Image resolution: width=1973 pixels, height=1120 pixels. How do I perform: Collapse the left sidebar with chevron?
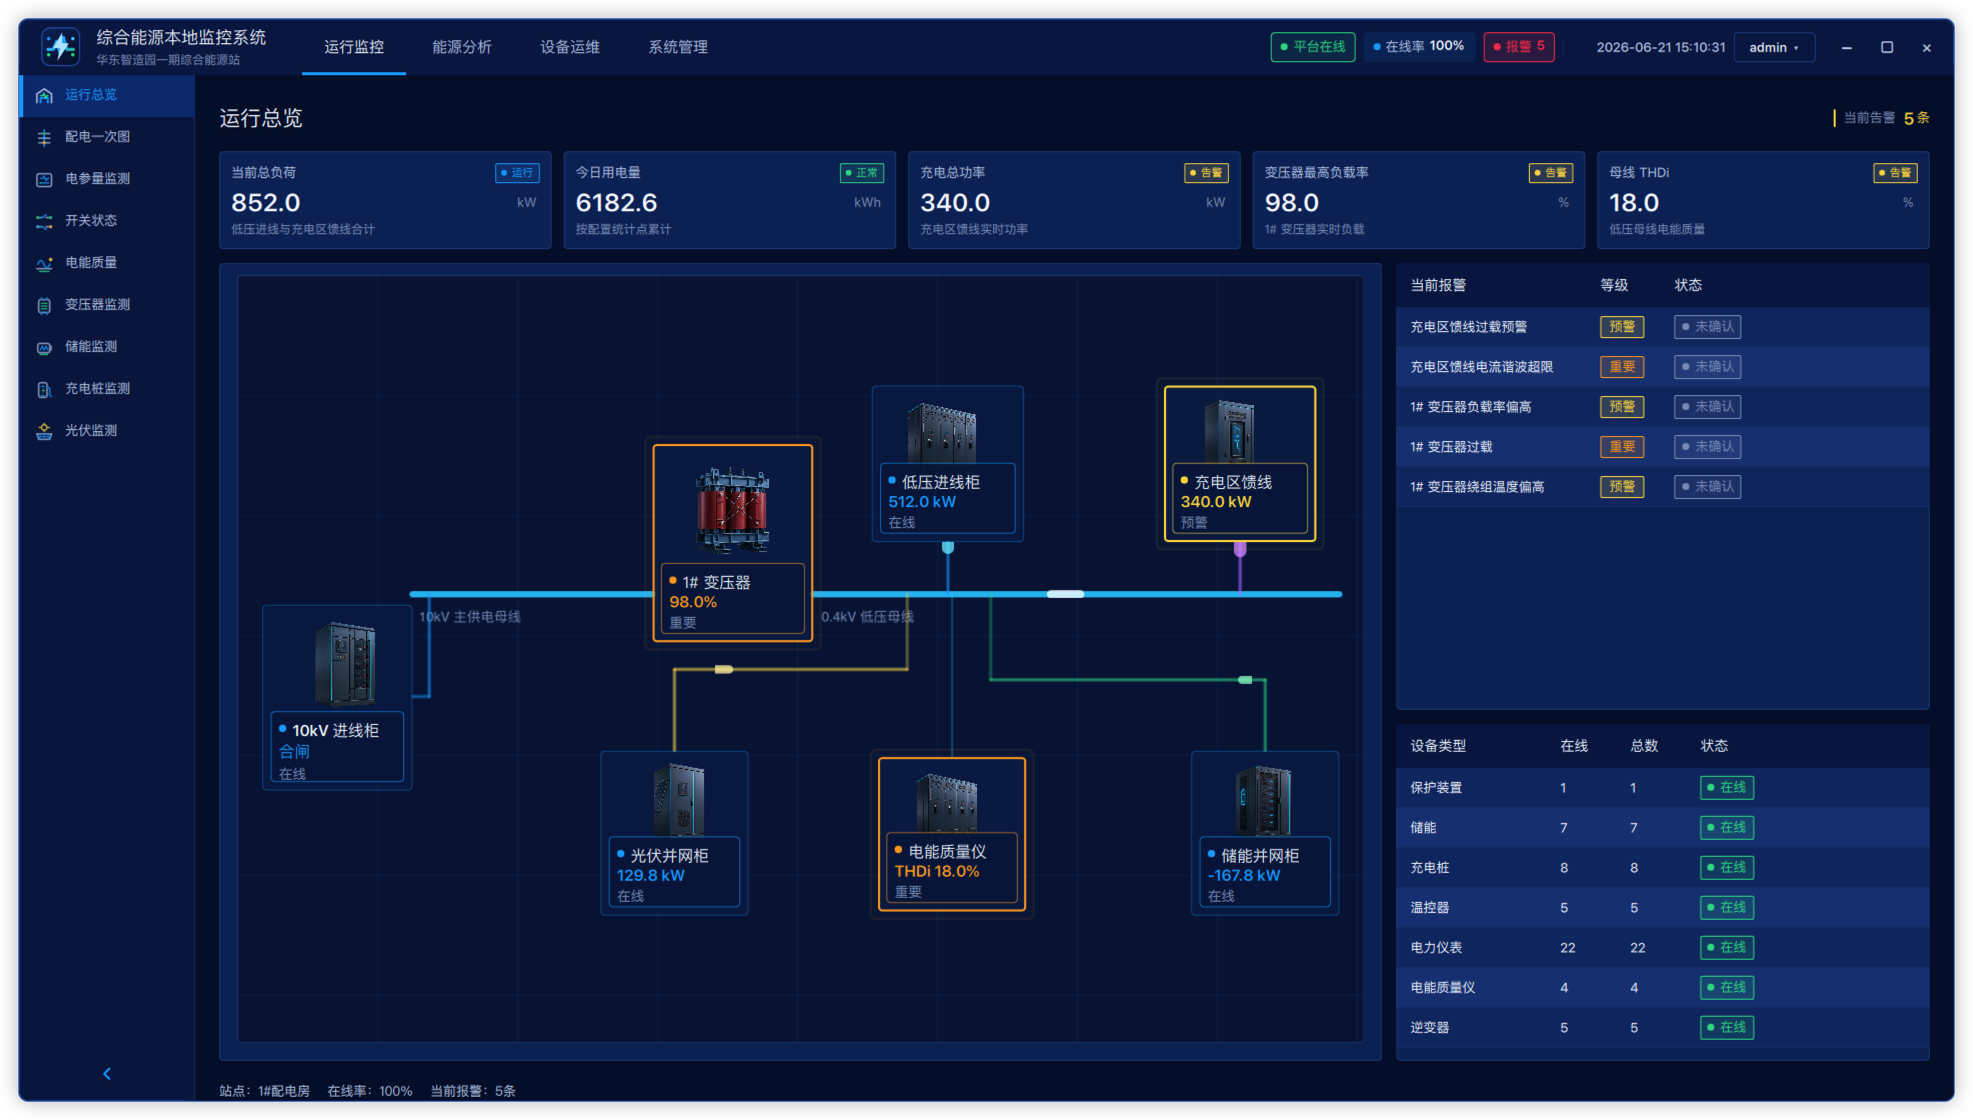pyautogui.click(x=107, y=1074)
